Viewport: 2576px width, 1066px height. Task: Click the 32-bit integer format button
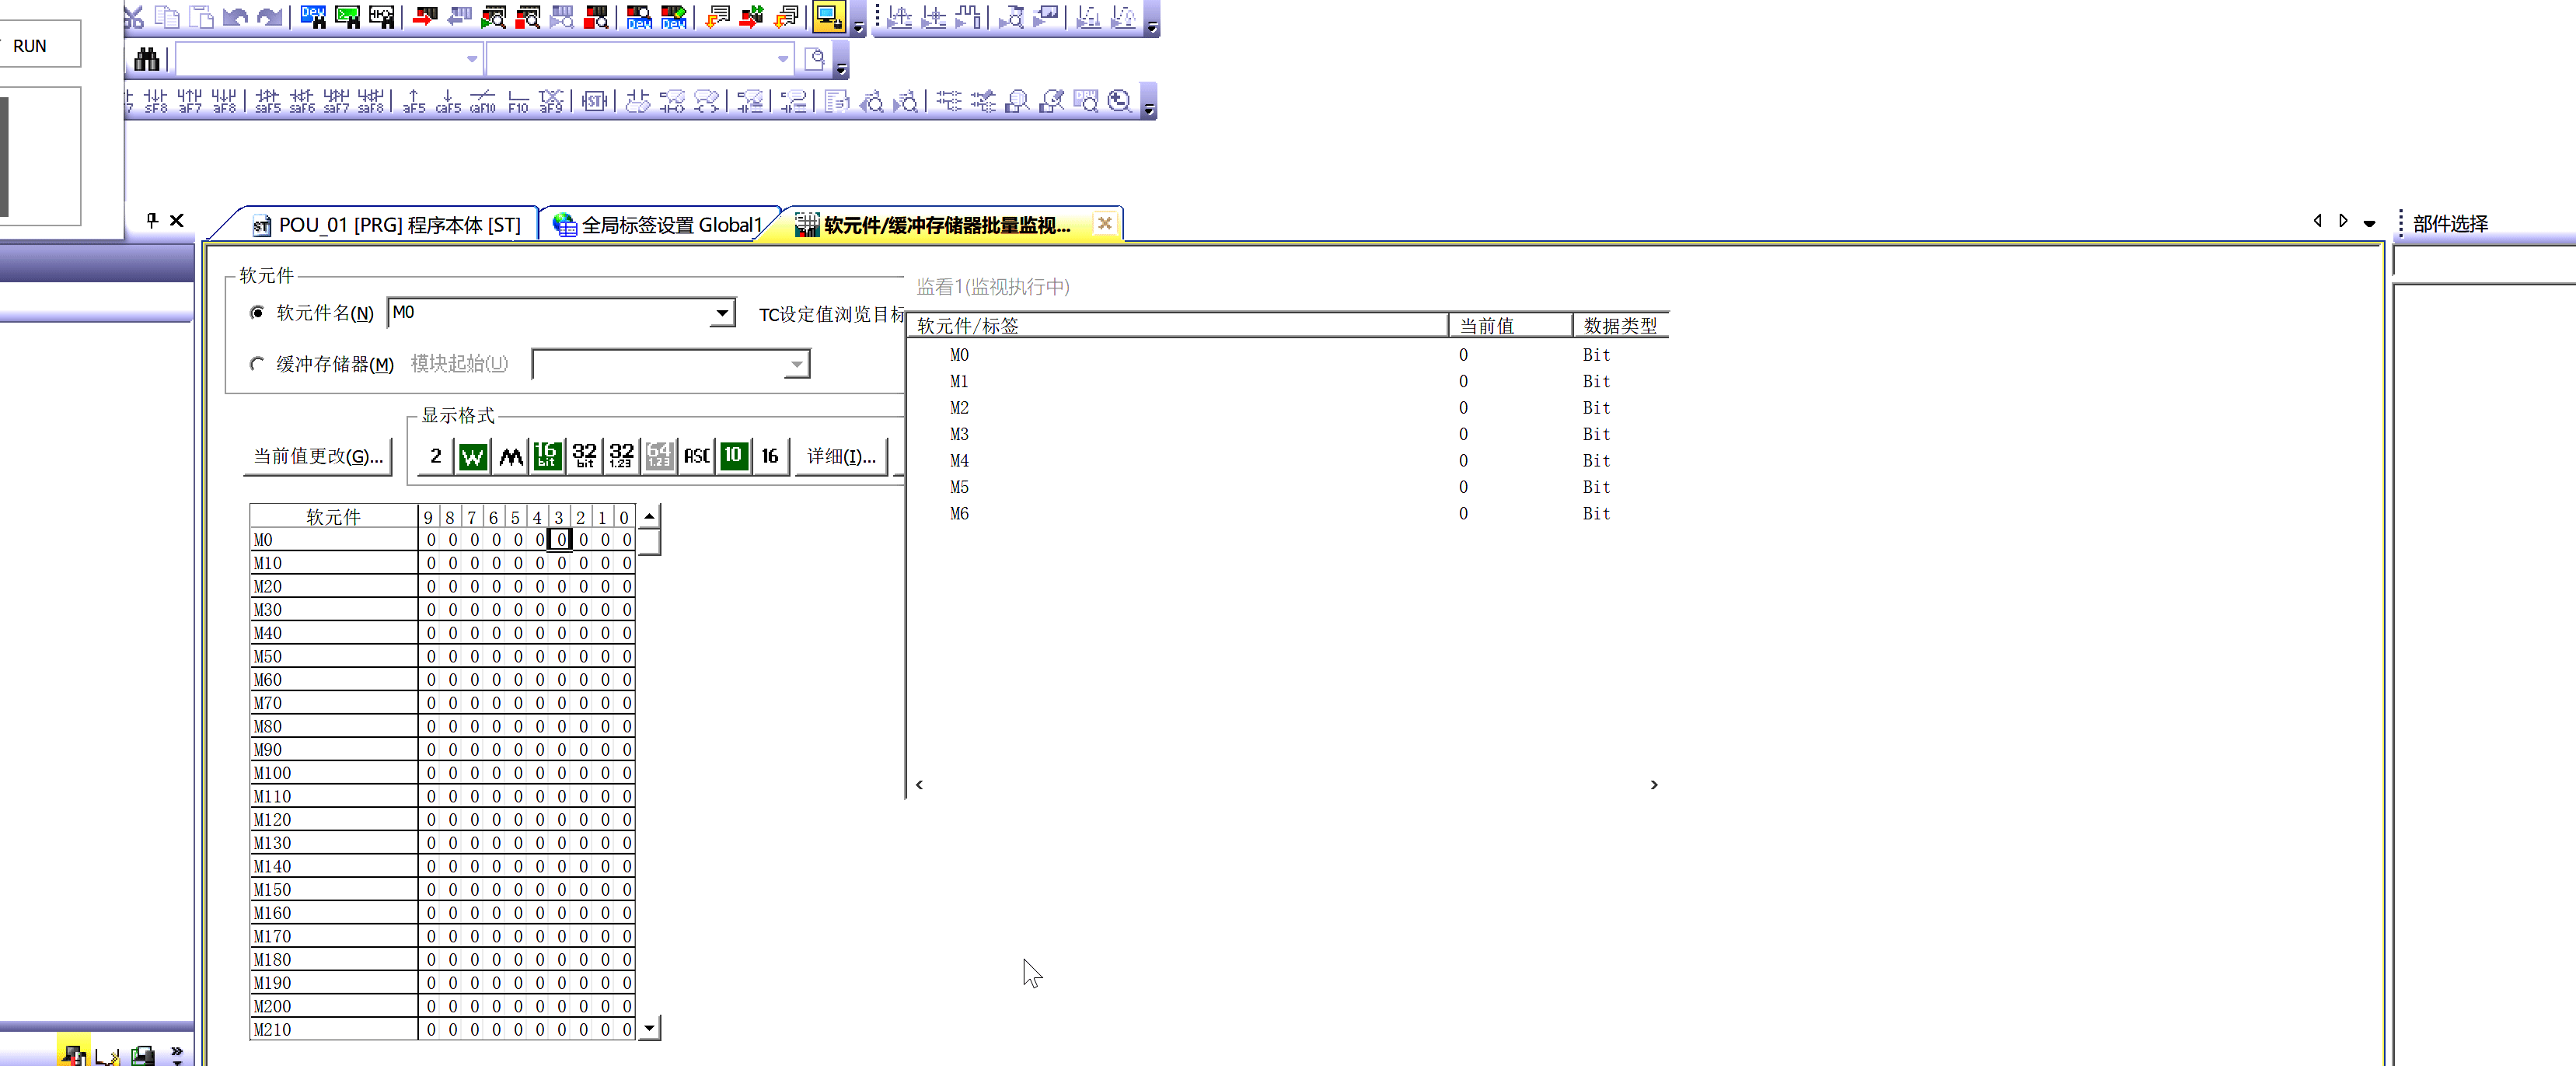(x=585, y=456)
